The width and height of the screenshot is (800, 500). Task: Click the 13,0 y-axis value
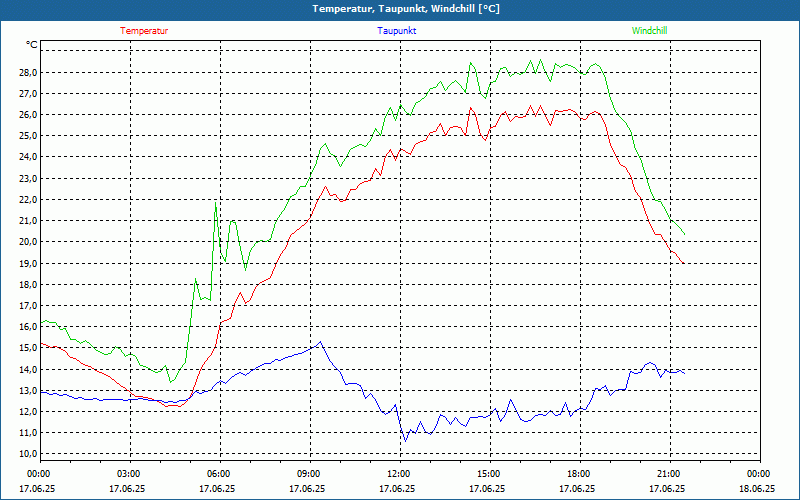(x=29, y=390)
